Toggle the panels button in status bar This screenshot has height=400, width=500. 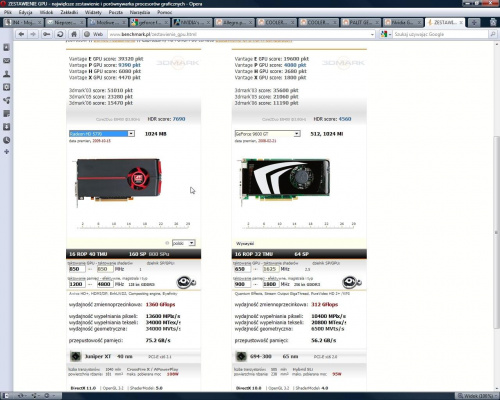pyautogui.click(x=6, y=396)
